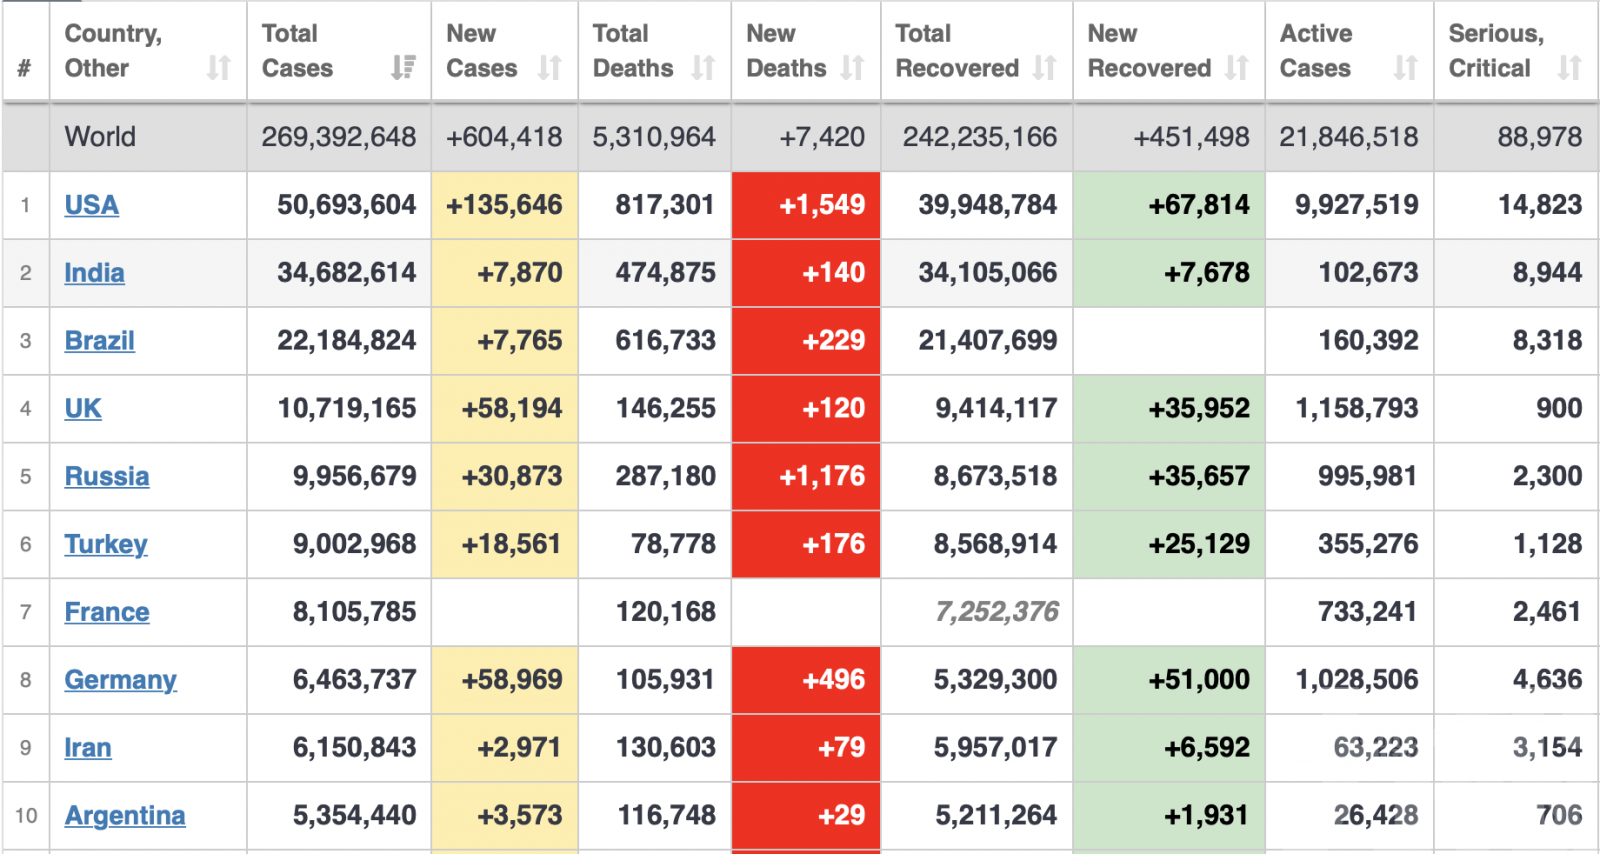Image resolution: width=1600 pixels, height=854 pixels.
Task: Click the 'Total Recovered' header label
Action: click(x=957, y=50)
